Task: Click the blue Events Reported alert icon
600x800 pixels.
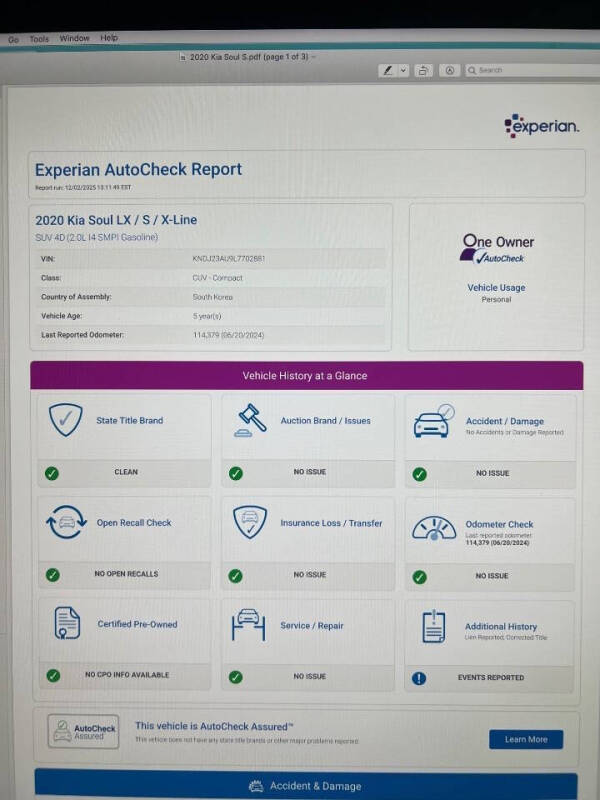Action: click(x=419, y=677)
